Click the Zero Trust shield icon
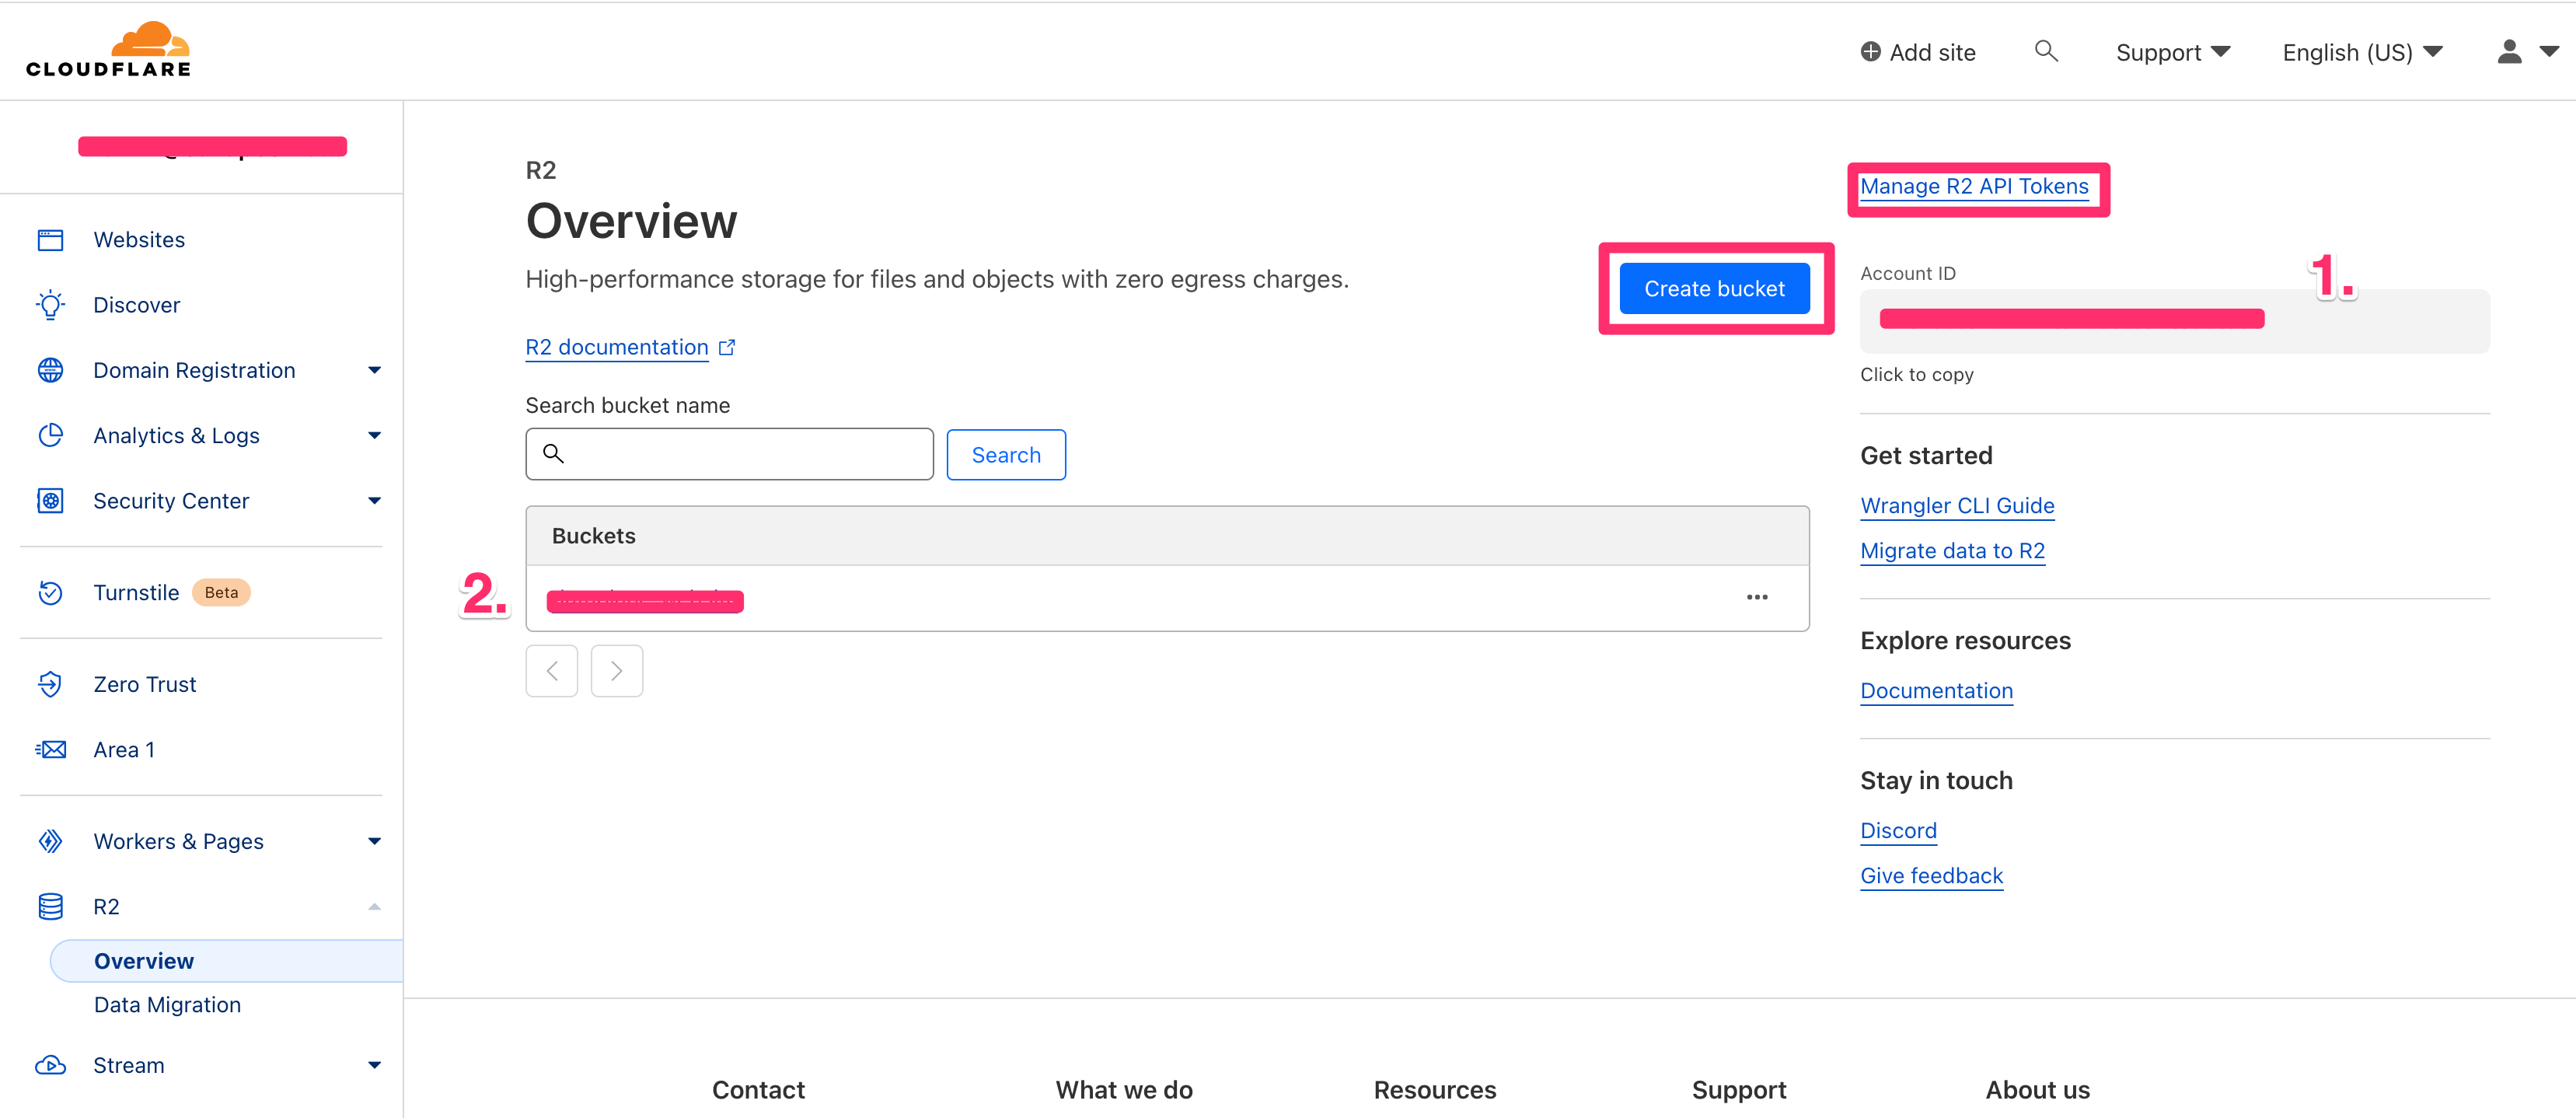 [x=50, y=684]
